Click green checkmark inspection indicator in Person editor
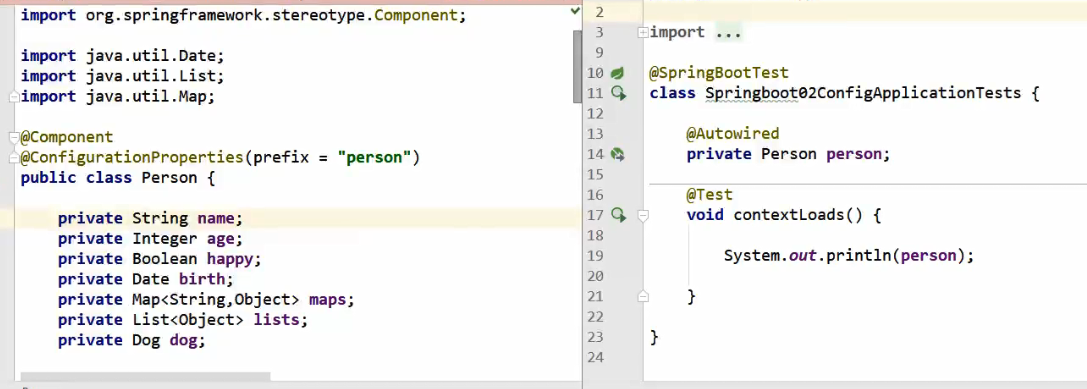 (x=575, y=11)
